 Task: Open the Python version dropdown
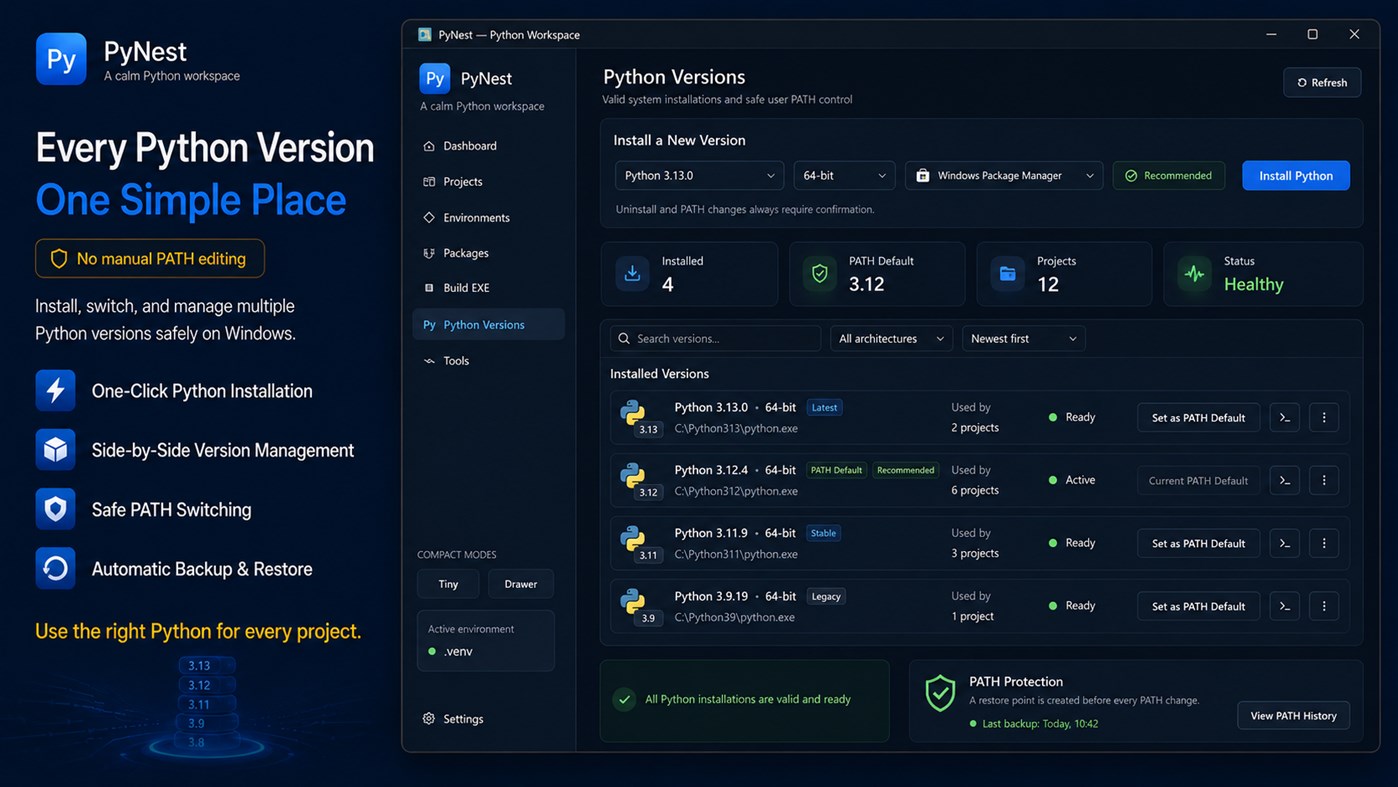coord(699,175)
